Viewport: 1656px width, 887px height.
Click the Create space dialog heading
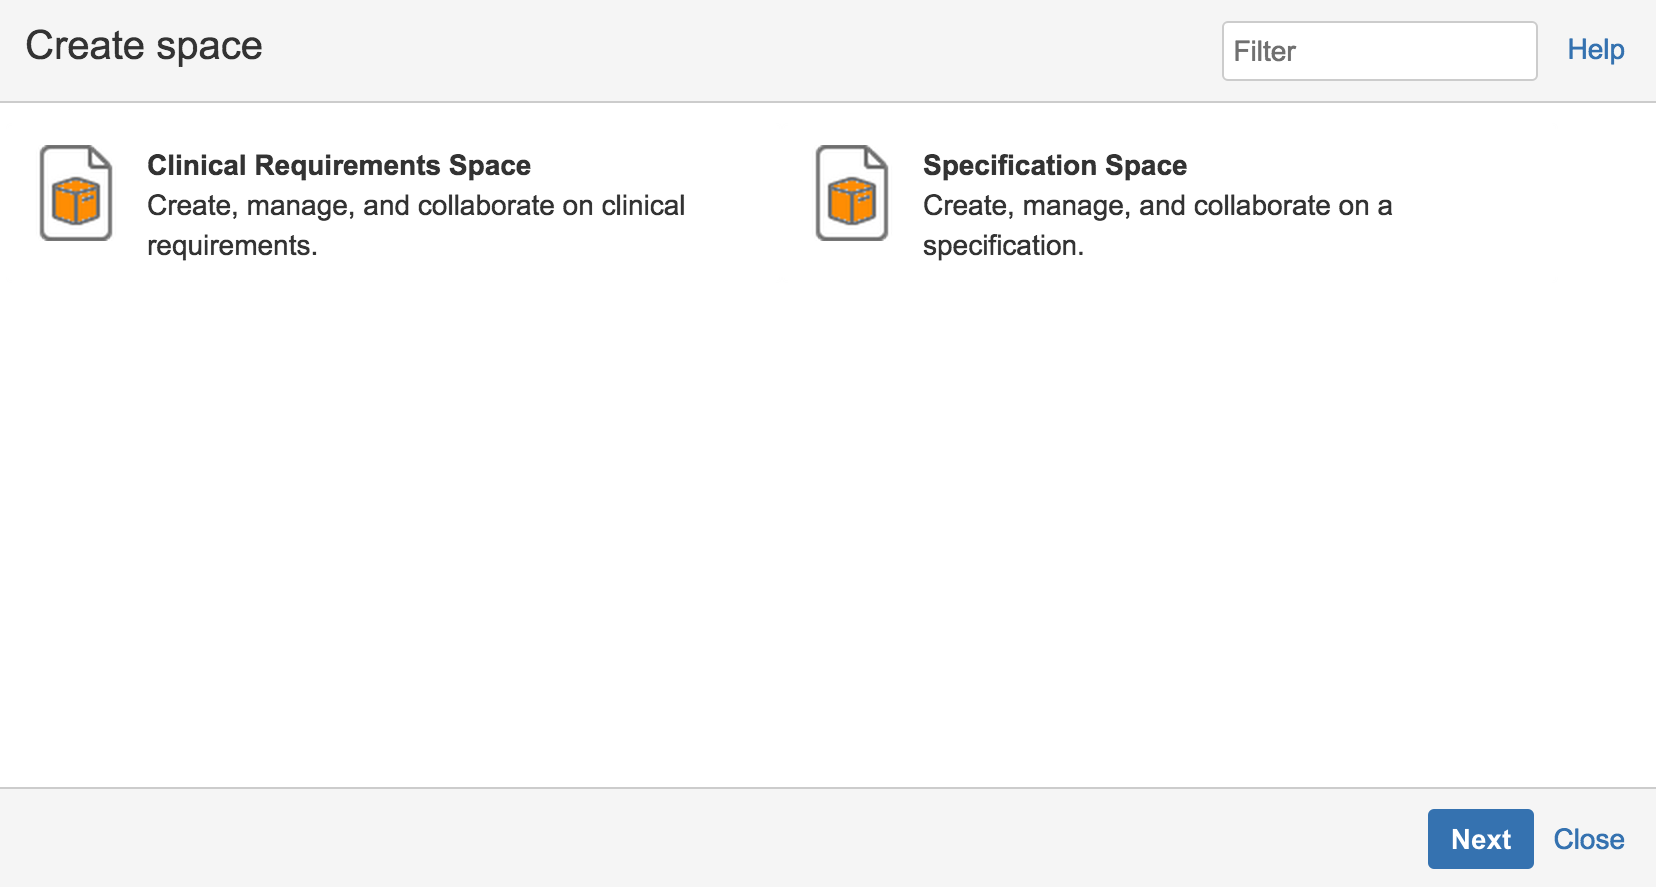144,46
